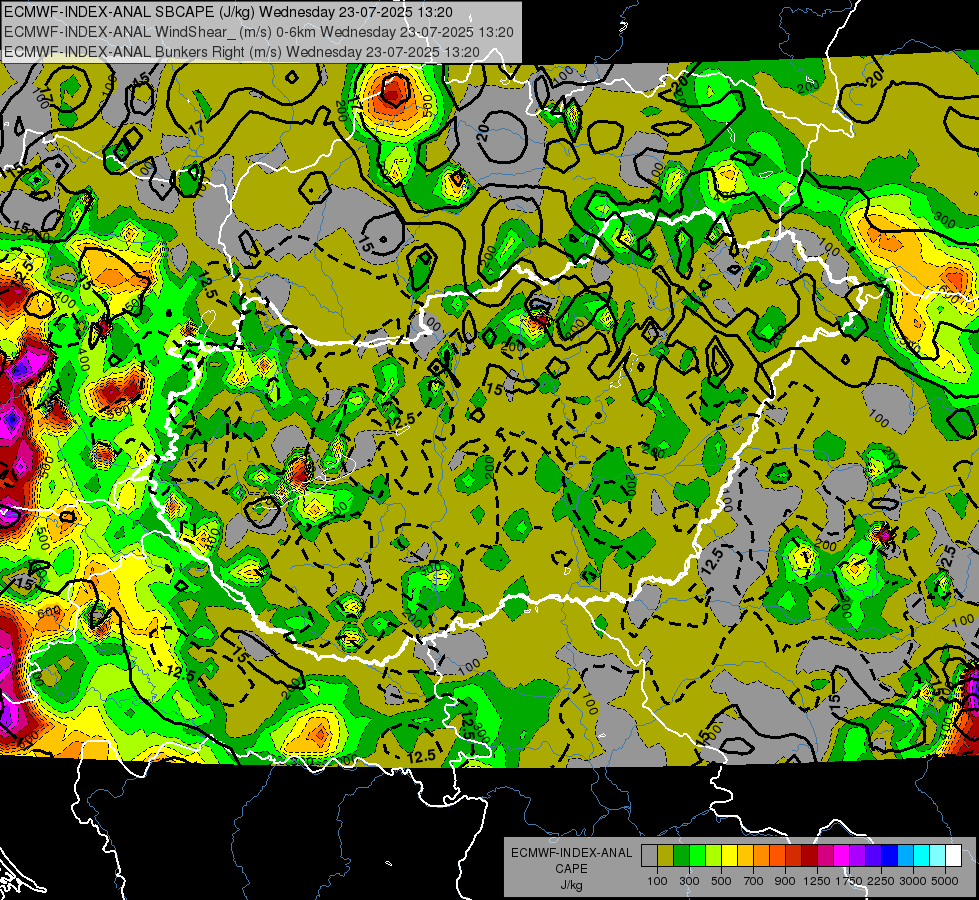Image resolution: width=979 pixels, height=900 pixels.
Task: Click the 2250 tick label under the legend
Action: [881, 881]
